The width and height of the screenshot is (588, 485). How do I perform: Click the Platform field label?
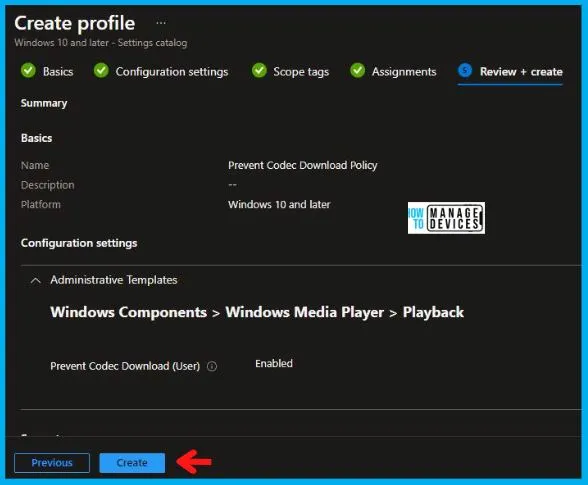click(x=40, y=204)
